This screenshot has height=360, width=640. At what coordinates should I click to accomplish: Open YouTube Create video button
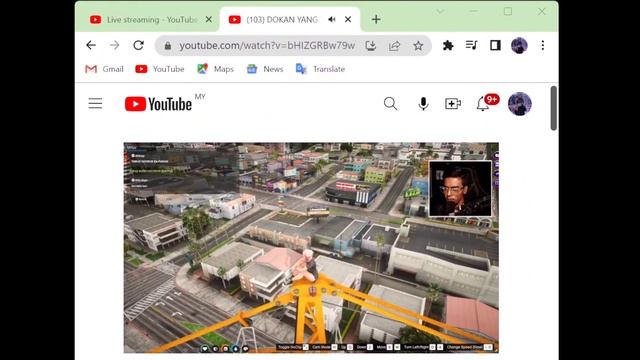(453, 104)
